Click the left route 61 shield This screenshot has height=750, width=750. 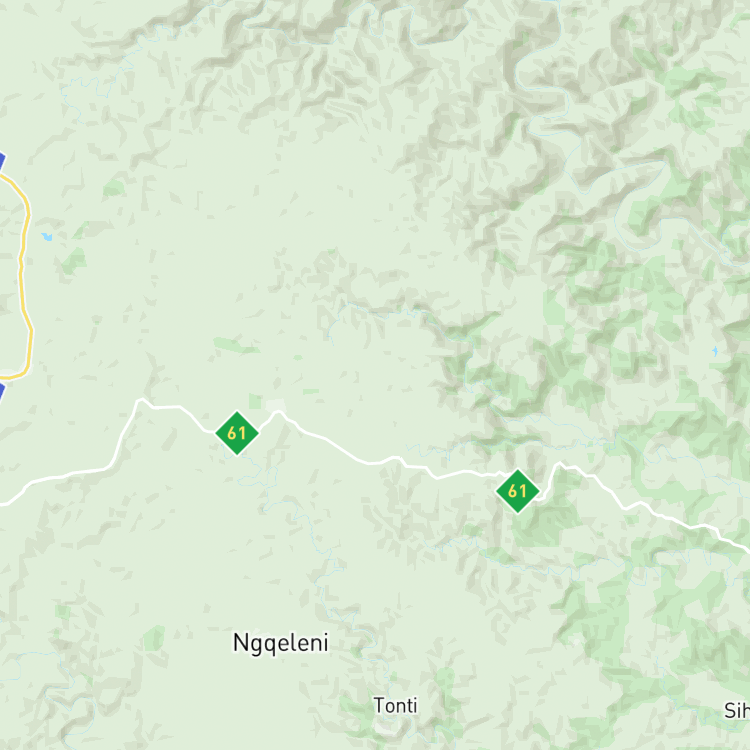tap(237, 433)
